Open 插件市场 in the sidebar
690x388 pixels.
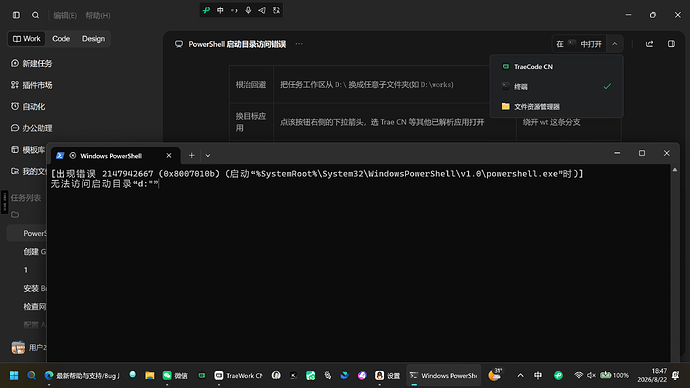coord(31,85)
